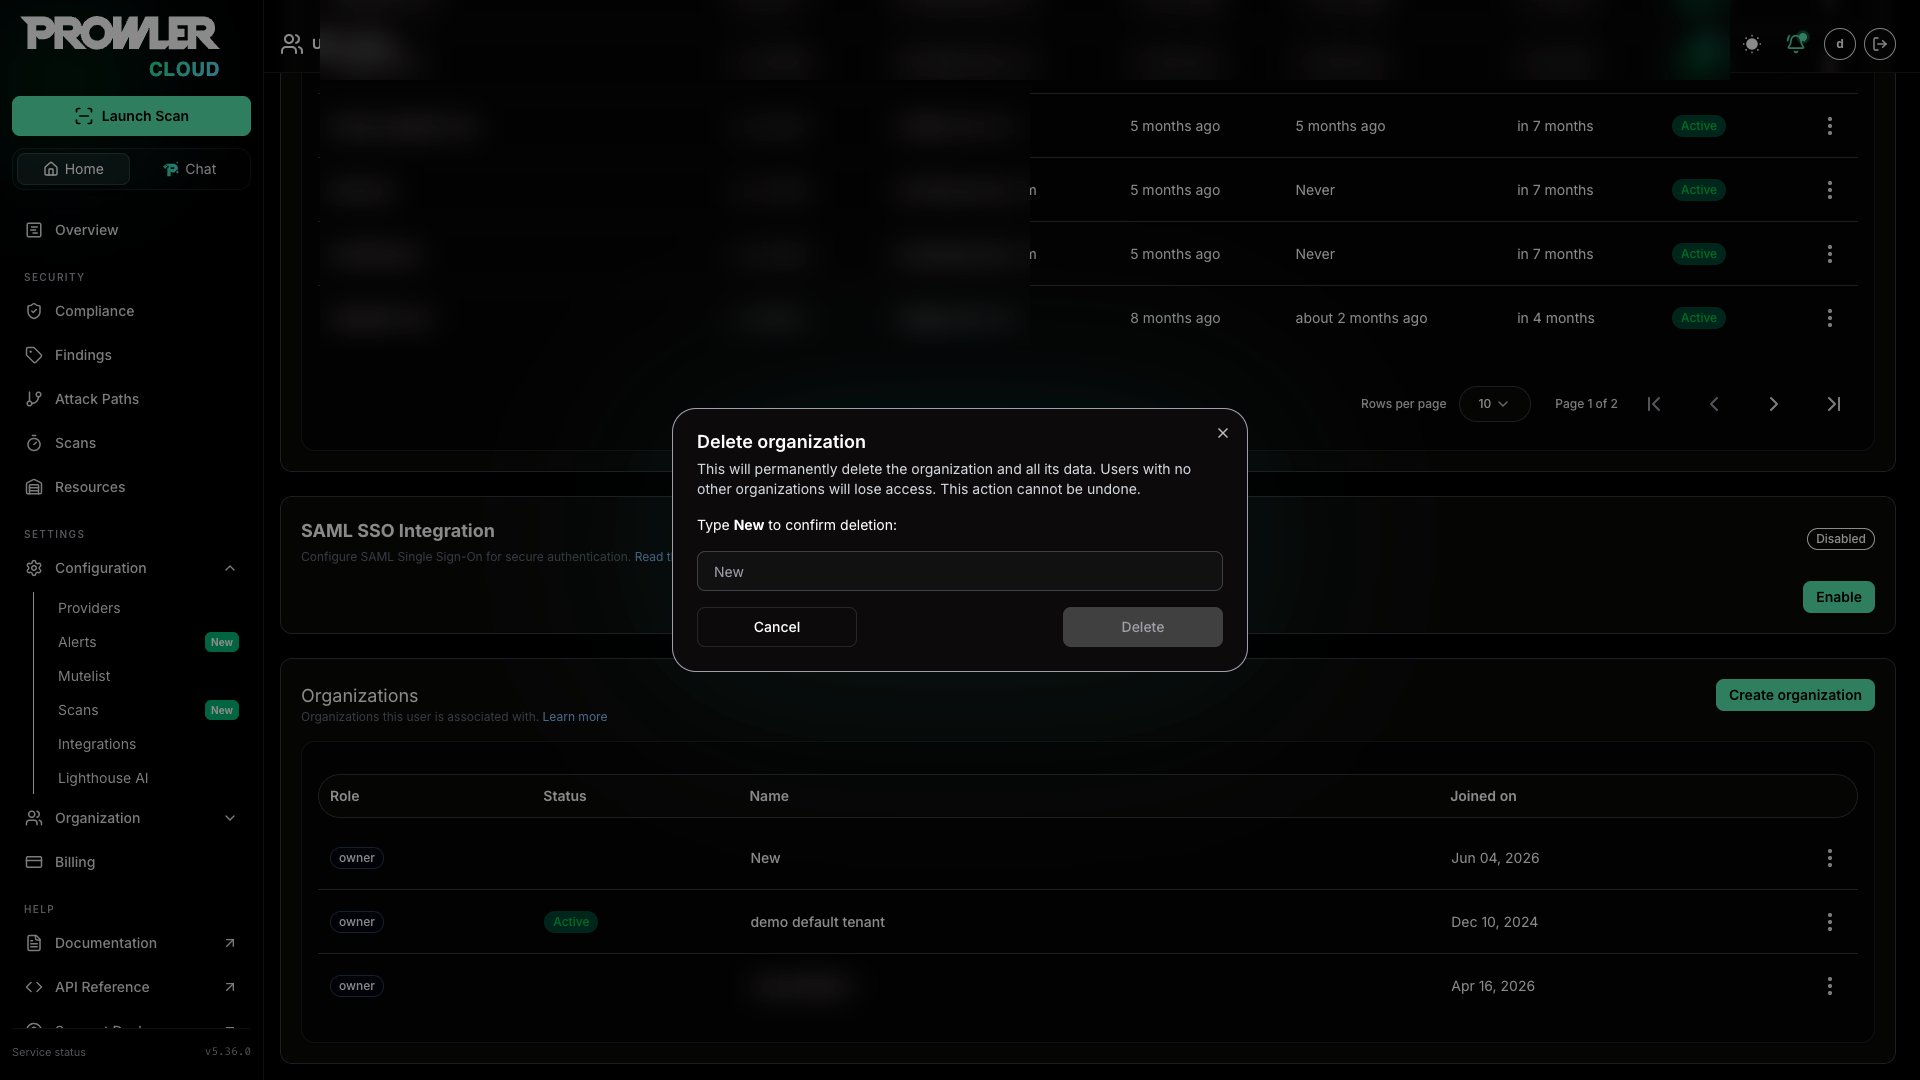
Task: Open the Resources page
Action: [90, 487]
